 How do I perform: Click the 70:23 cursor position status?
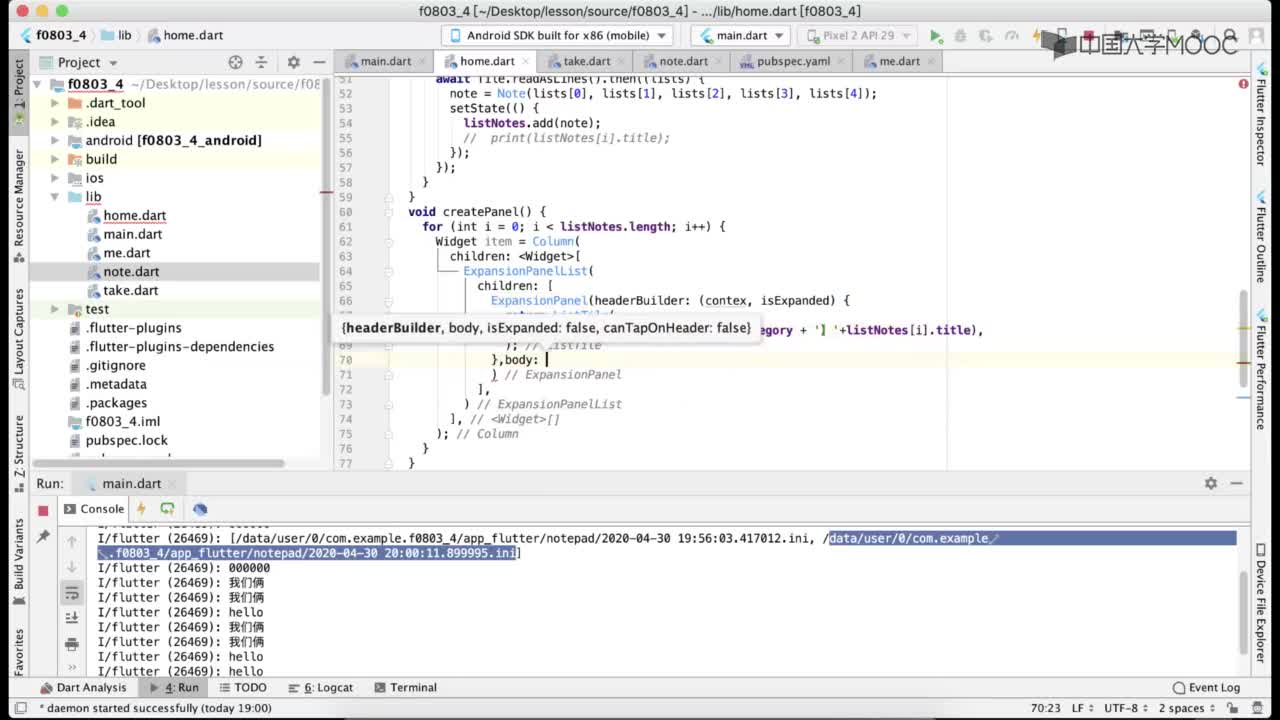click(x=1045, y=708)
